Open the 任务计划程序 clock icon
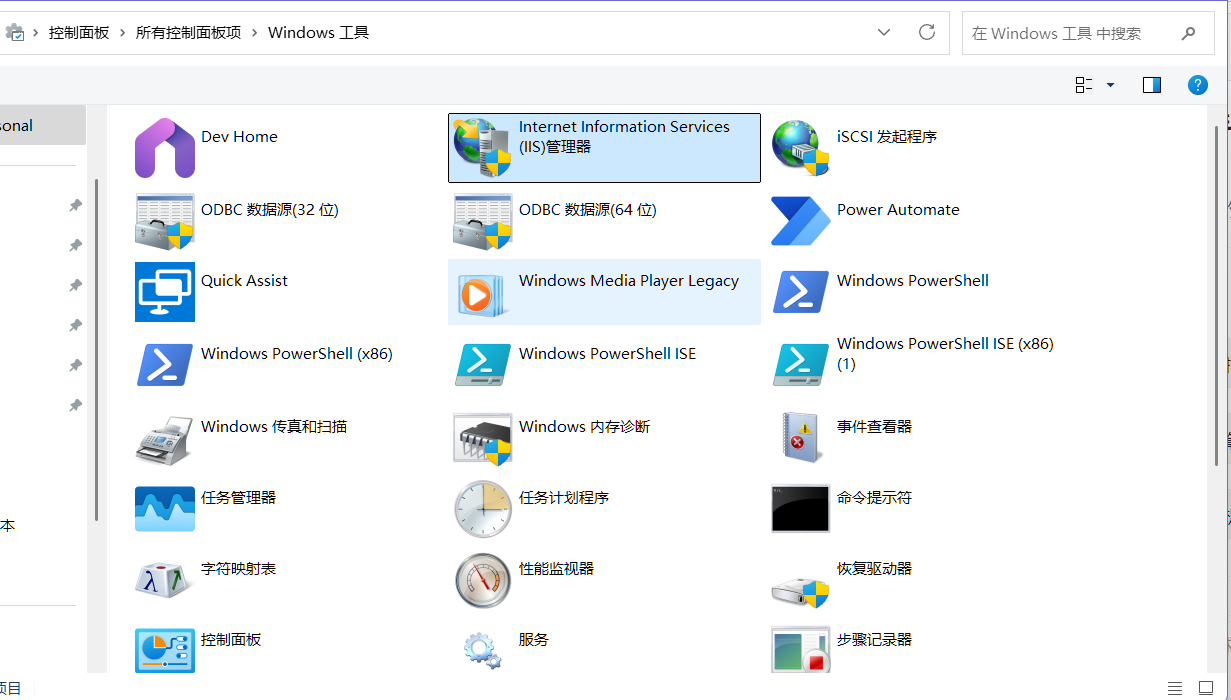Image resolution: width=1231 pixels, height=700 pixels. click(483, 509)
